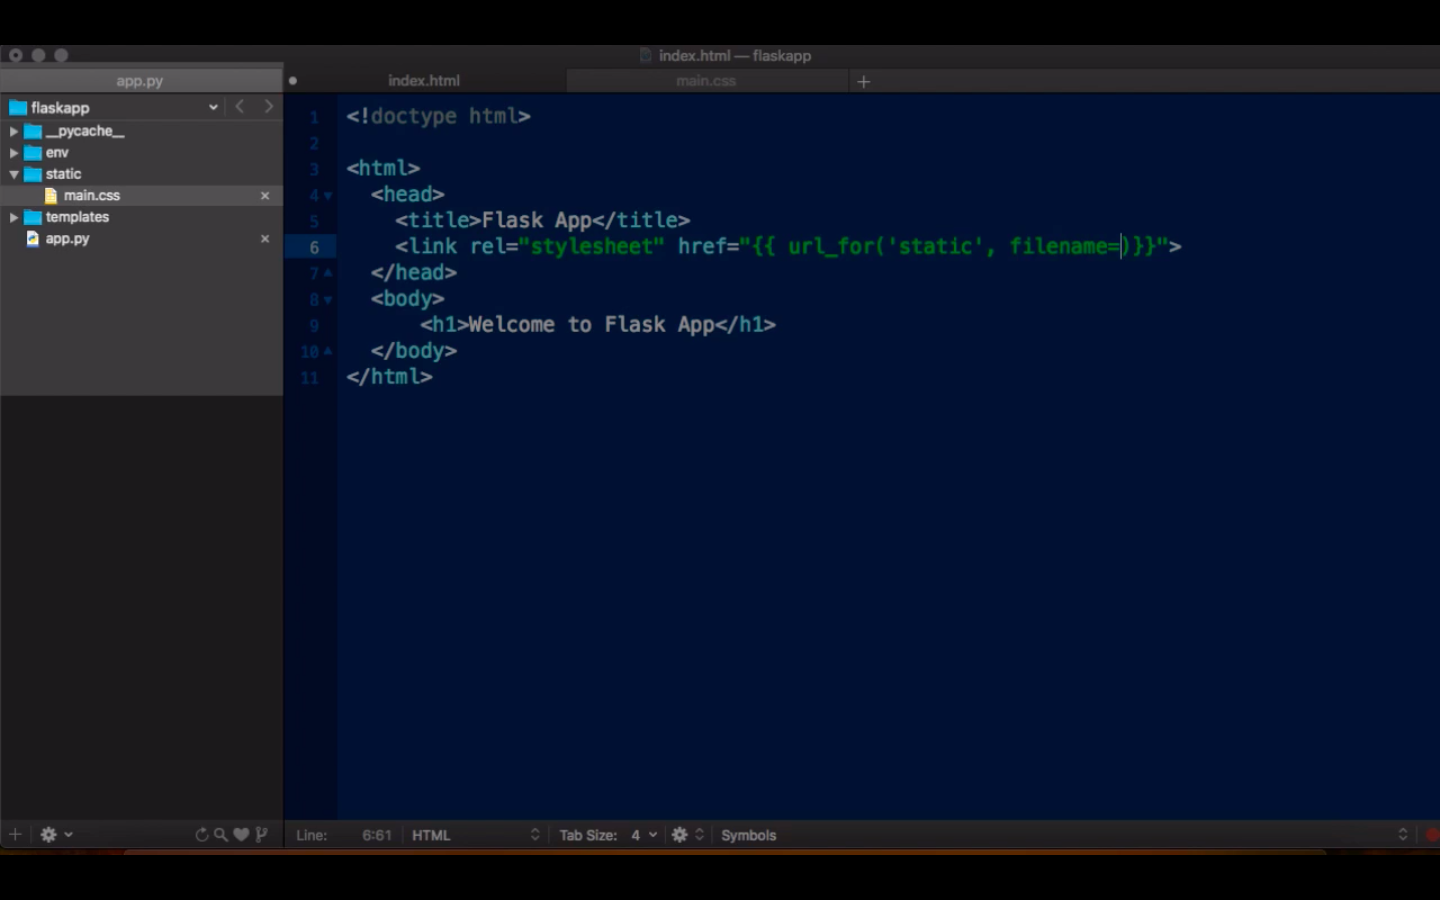Viewport: 1440px width, 900px height.
Task: Click the closing html tag
Action: pyautogui.click(x=389, y=377)
